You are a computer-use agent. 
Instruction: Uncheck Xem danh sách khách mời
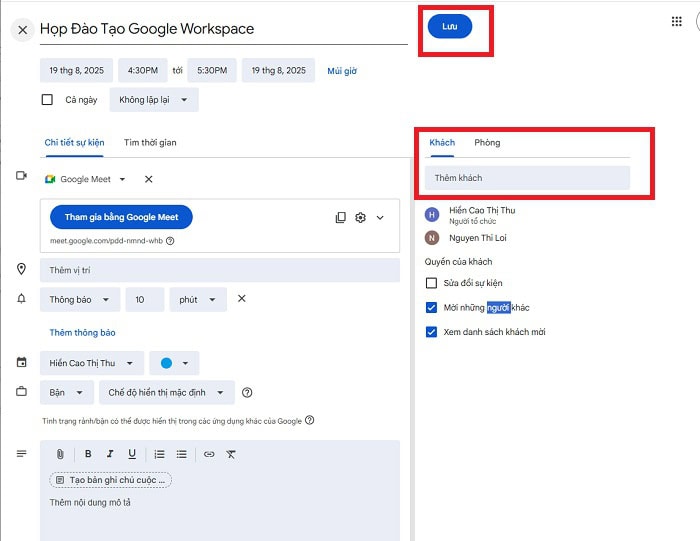pyautogui.click(x=432, y=332)
